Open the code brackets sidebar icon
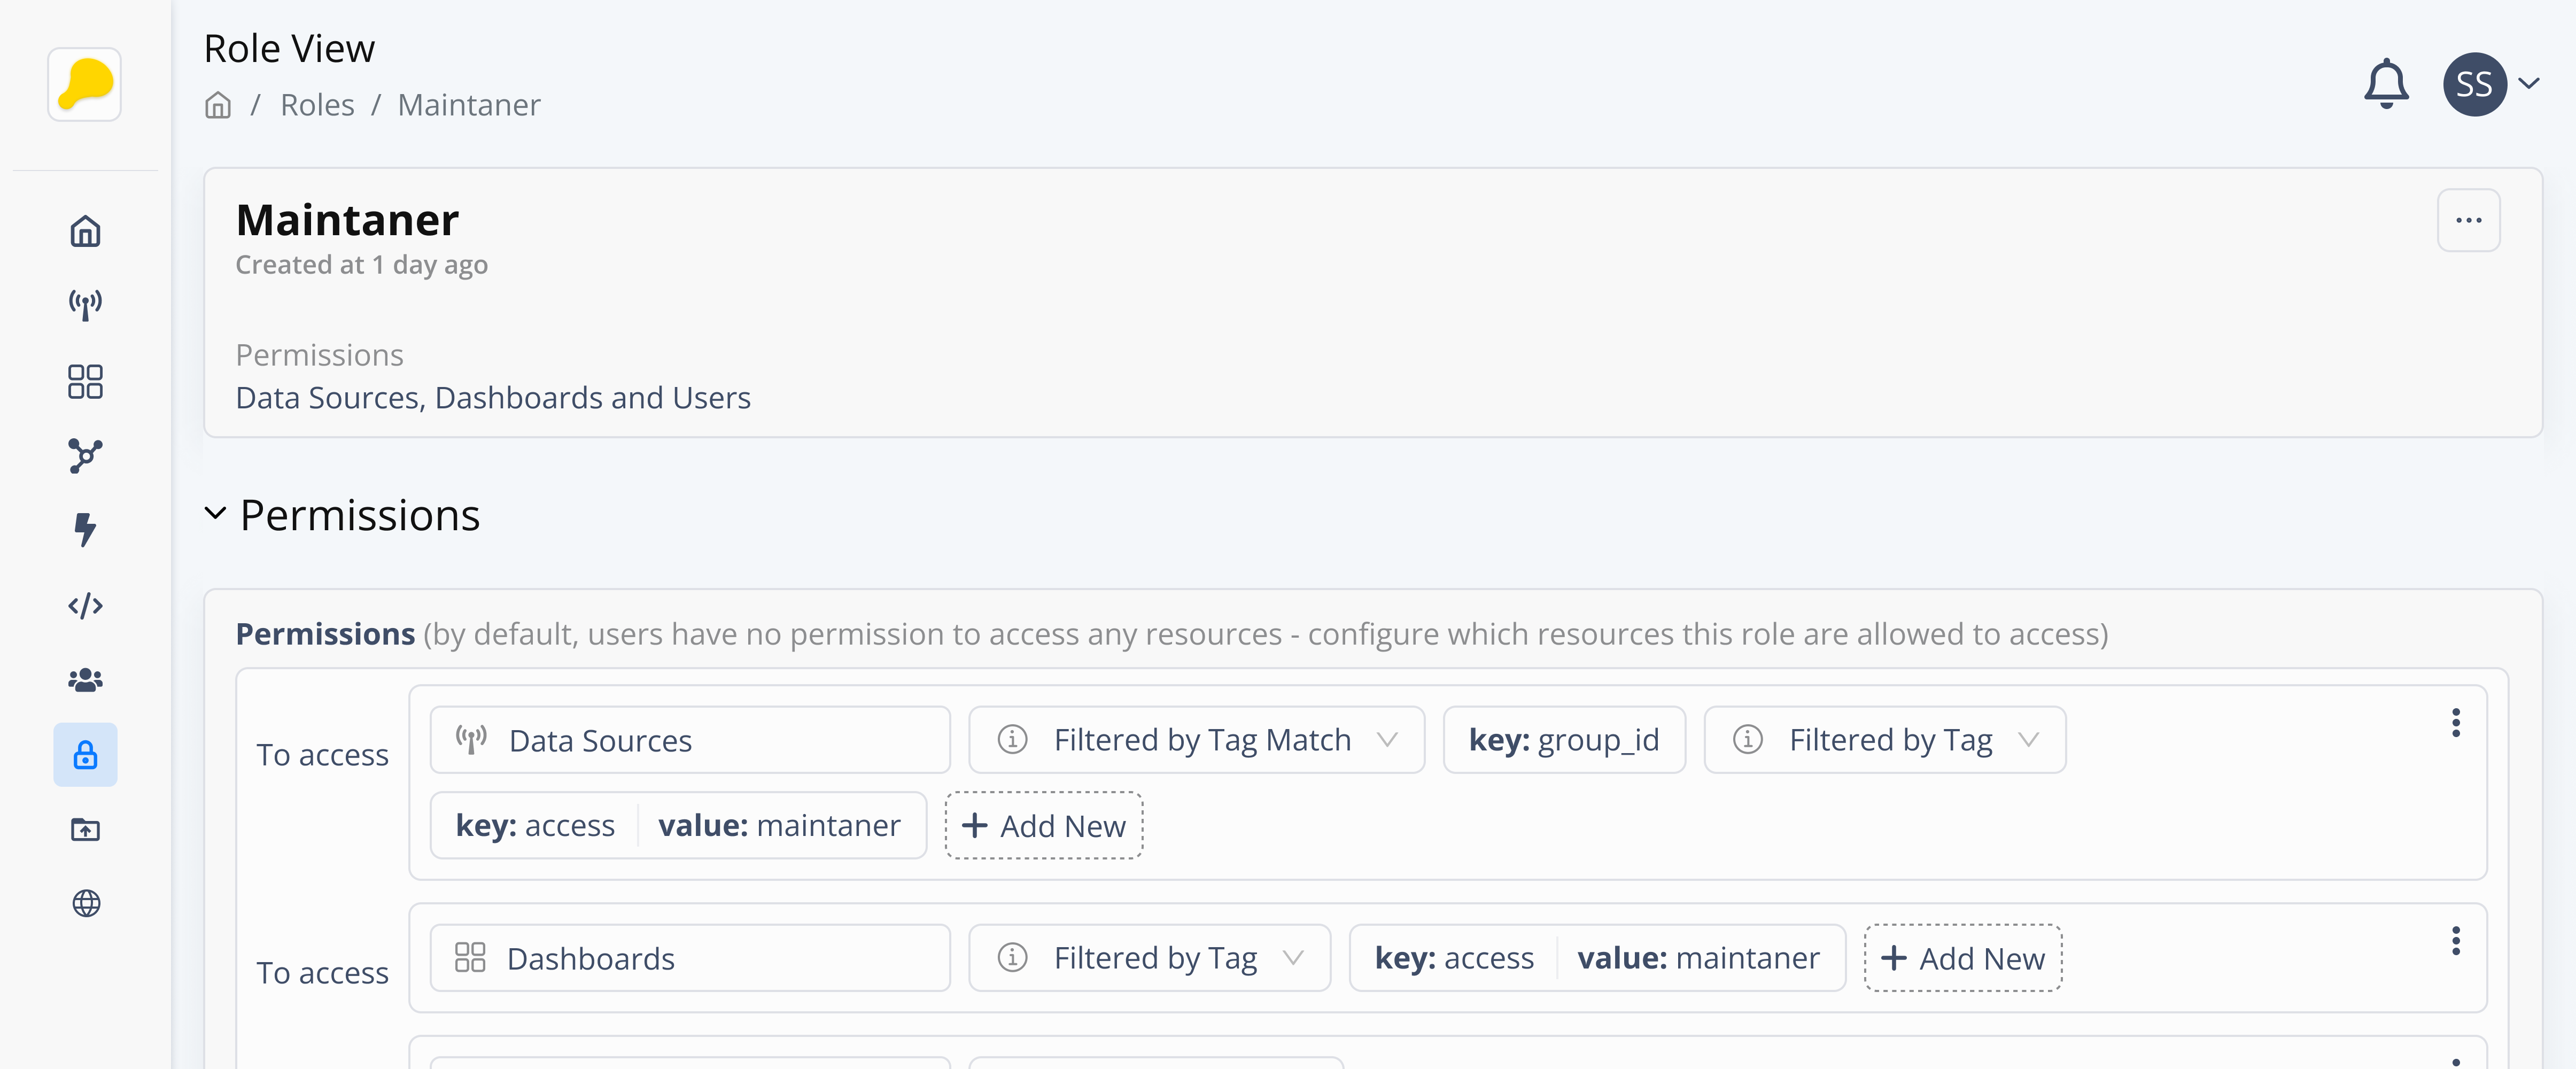Image resolution: width=2576 pixels, height=1069 pixels. 85,605
